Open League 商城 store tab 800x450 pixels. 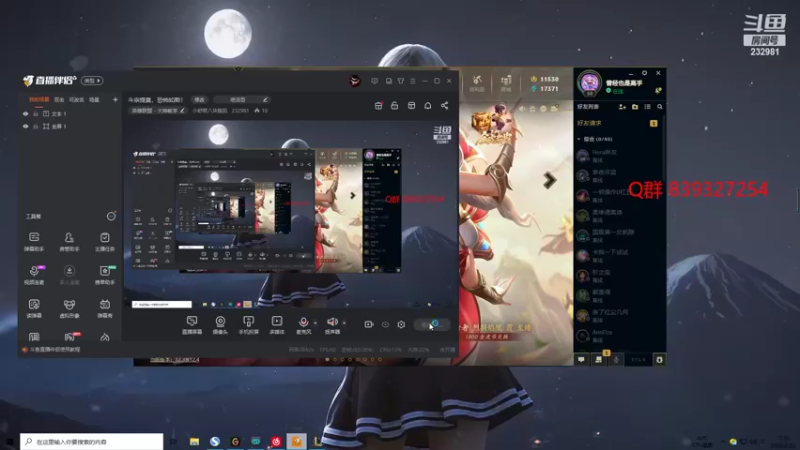506,84
